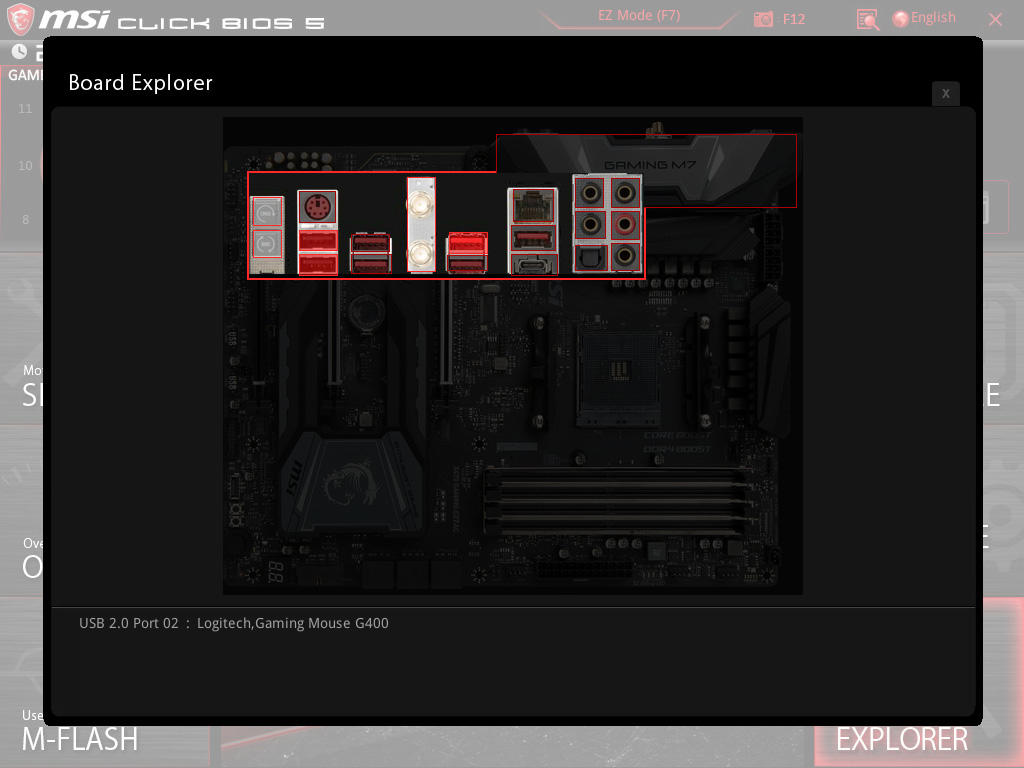The image size is (1024, 768).
Task: Select lower USB port left of antenna connectors
Action: click(x=371, y=263)
